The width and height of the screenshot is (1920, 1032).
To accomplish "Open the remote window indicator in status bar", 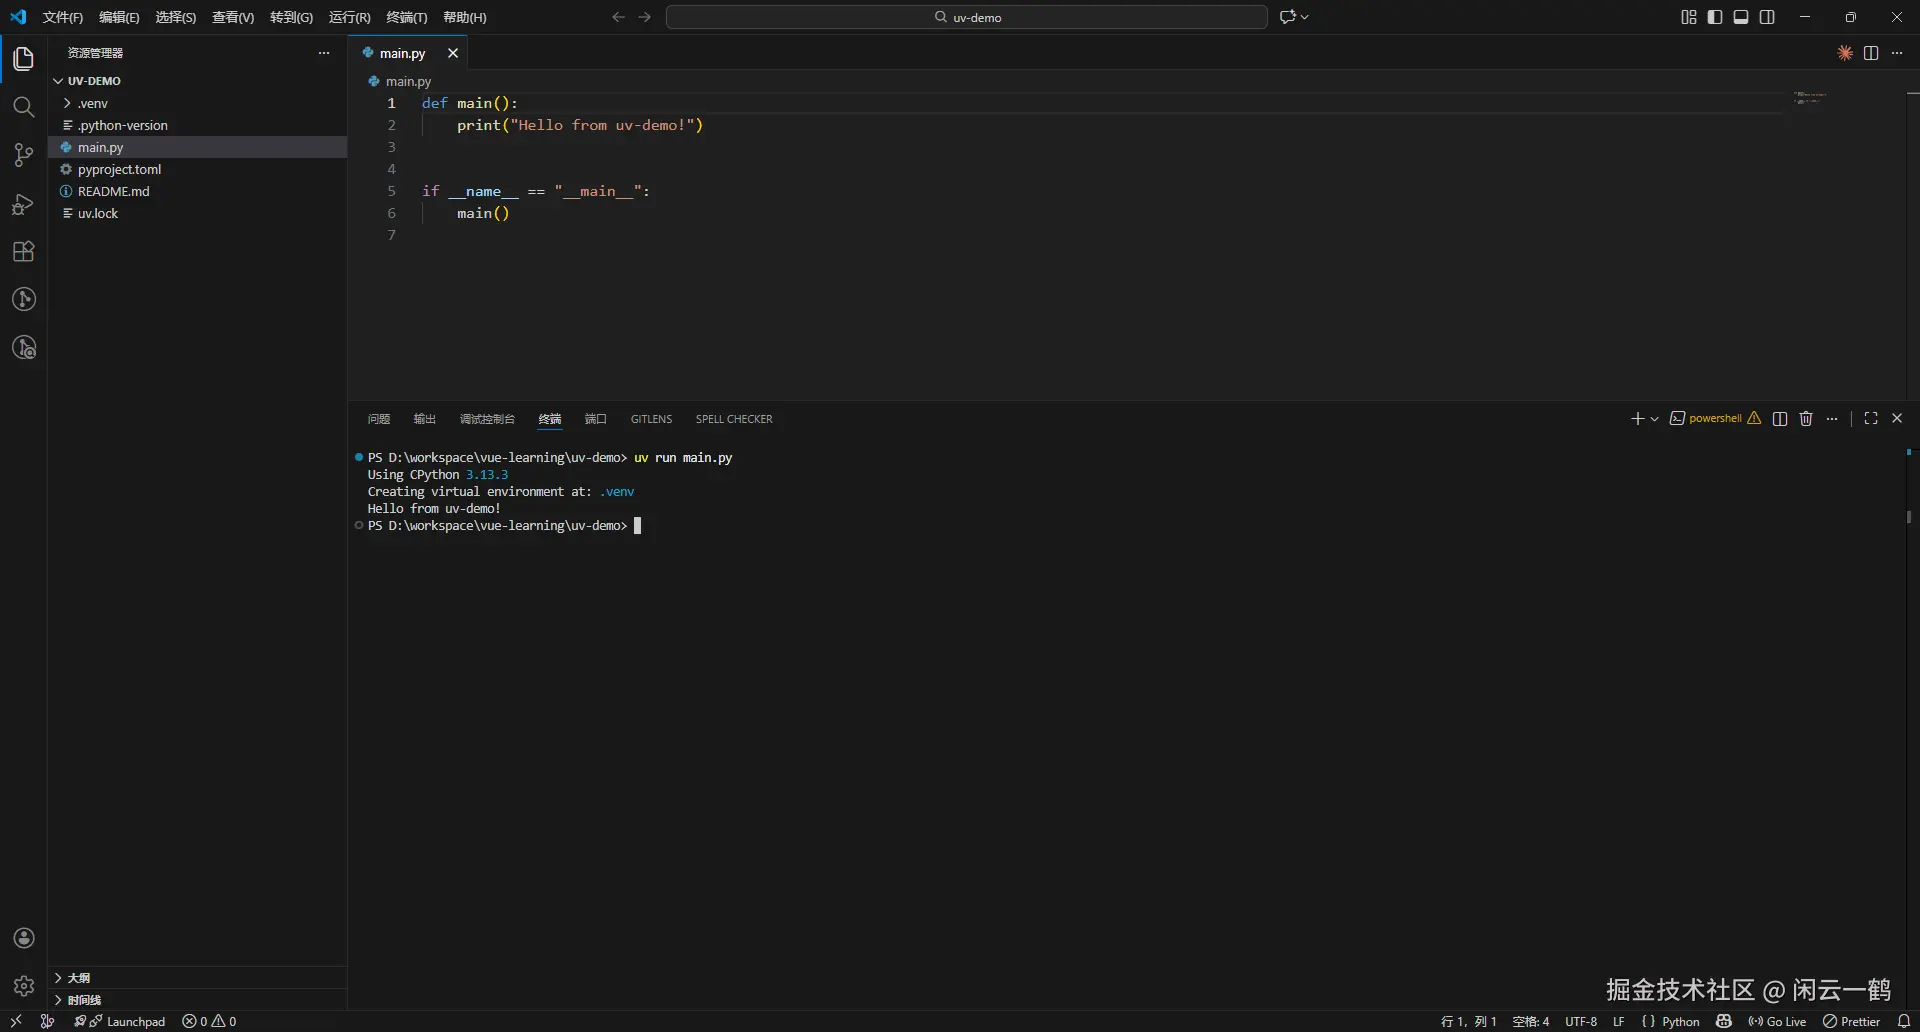I will (x=16, y=1021).
